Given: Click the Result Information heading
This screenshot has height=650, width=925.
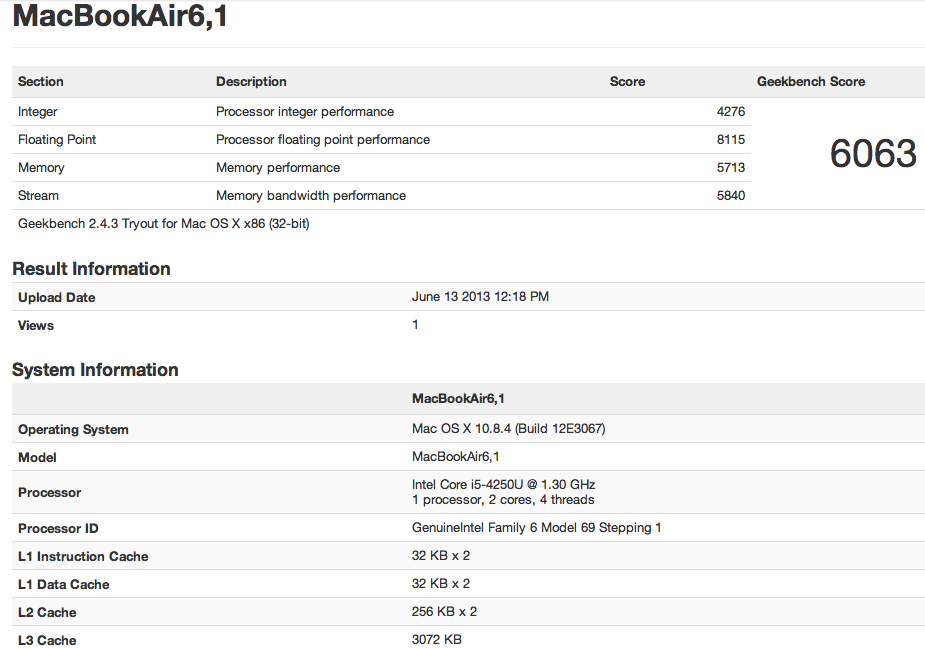Looking at the screenshot, I should (x=91, y=269).
